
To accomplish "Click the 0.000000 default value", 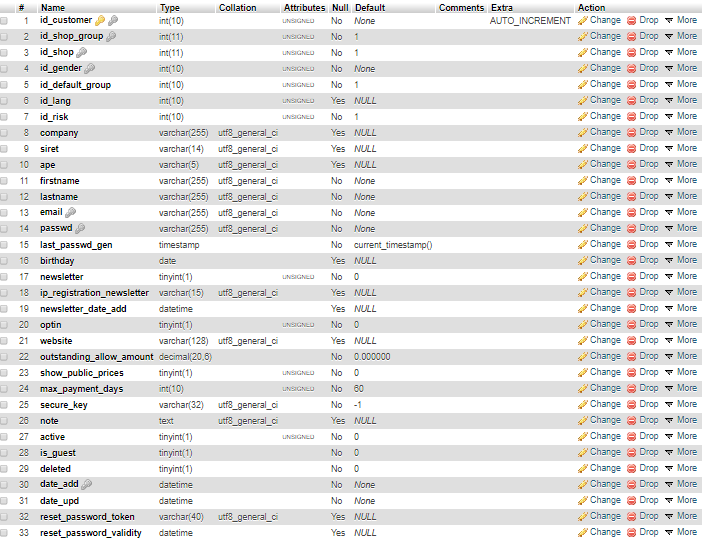I will (372, 357).
